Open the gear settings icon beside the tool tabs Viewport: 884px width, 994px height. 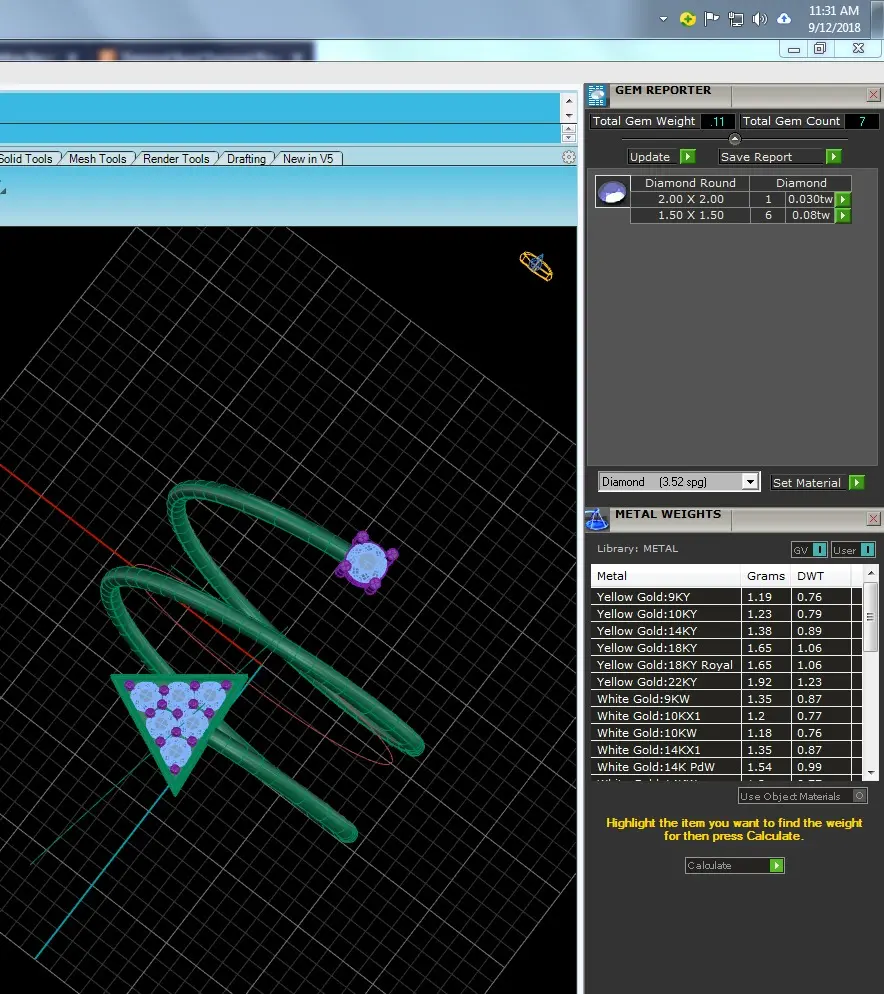point(569,157)
